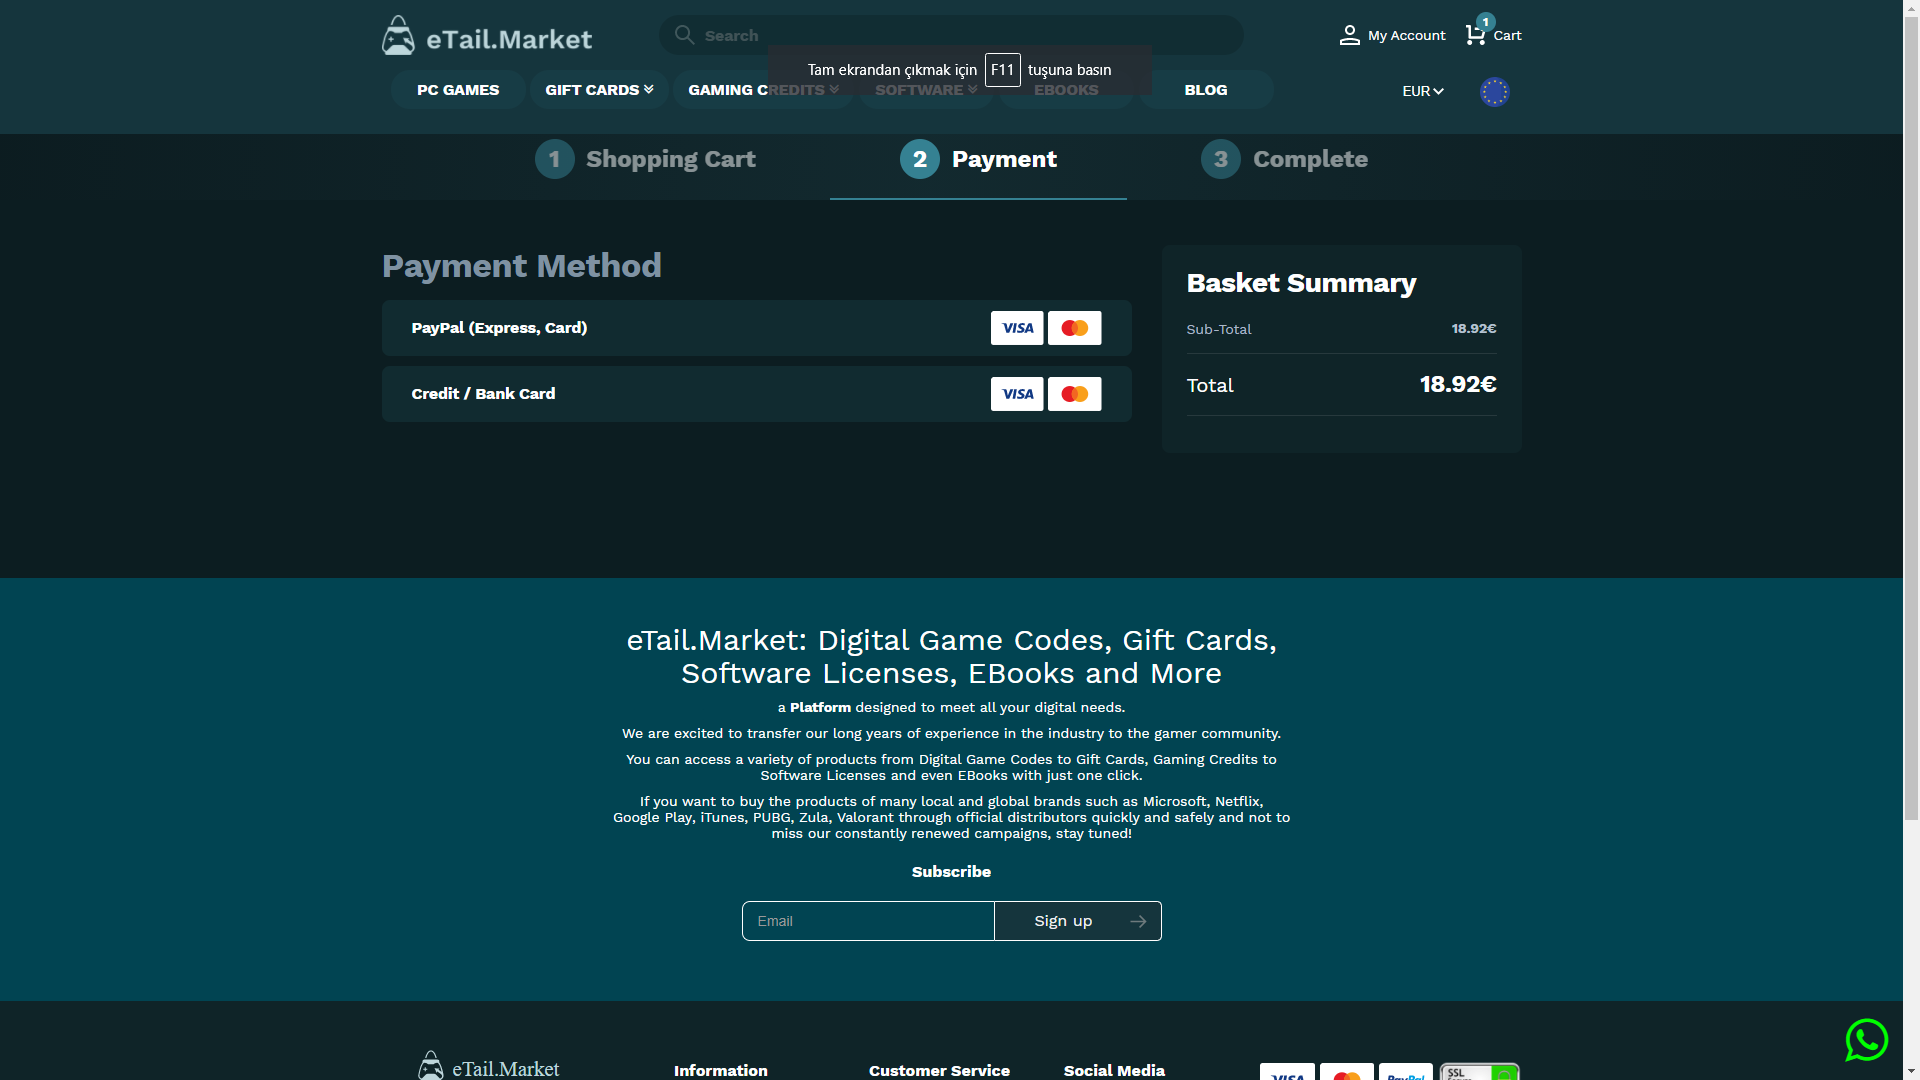Click the Customer Service footer heading
Viewport: 1920px width, 1080px height.
939,1070
